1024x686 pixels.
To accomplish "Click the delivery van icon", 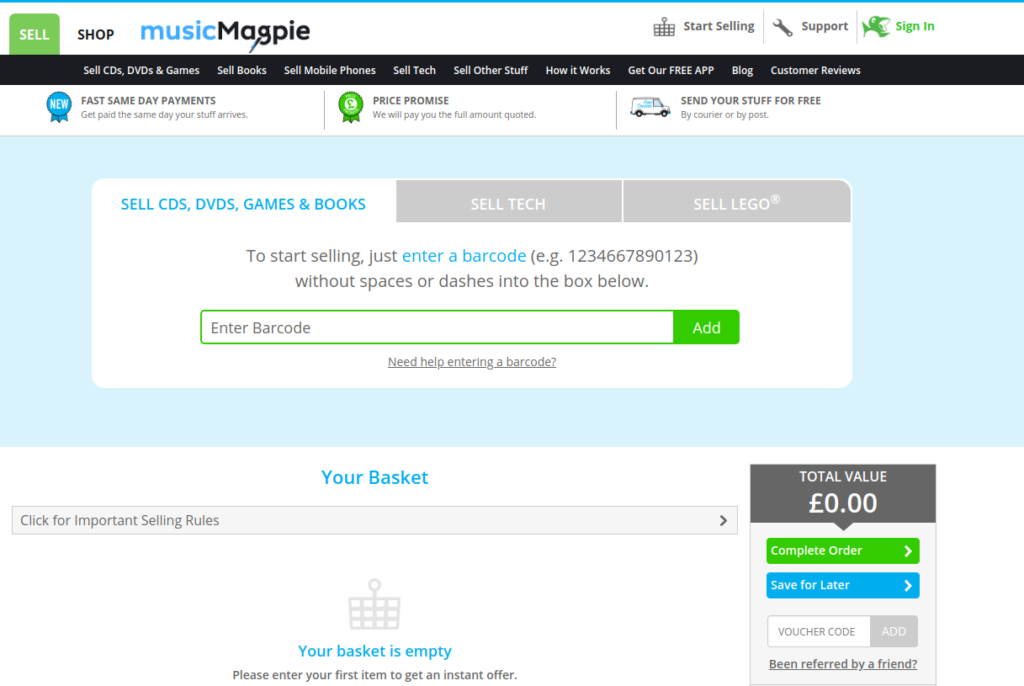I will (650, 106).
